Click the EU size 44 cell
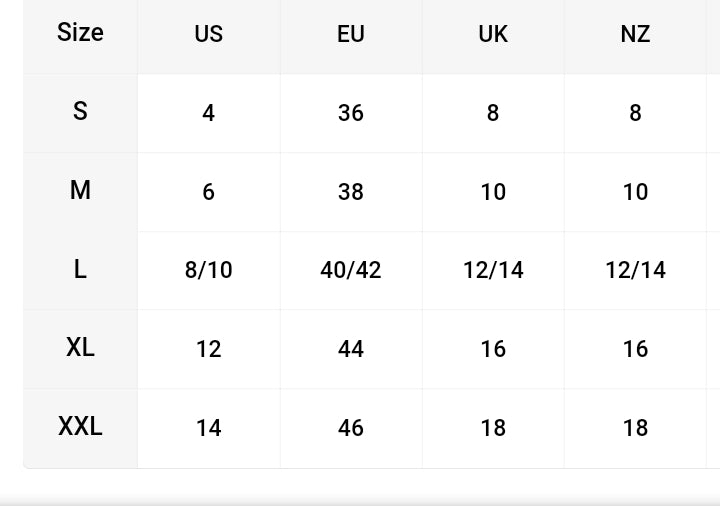Viewport: 720px width, 506px height. click(x=351, y=349)
